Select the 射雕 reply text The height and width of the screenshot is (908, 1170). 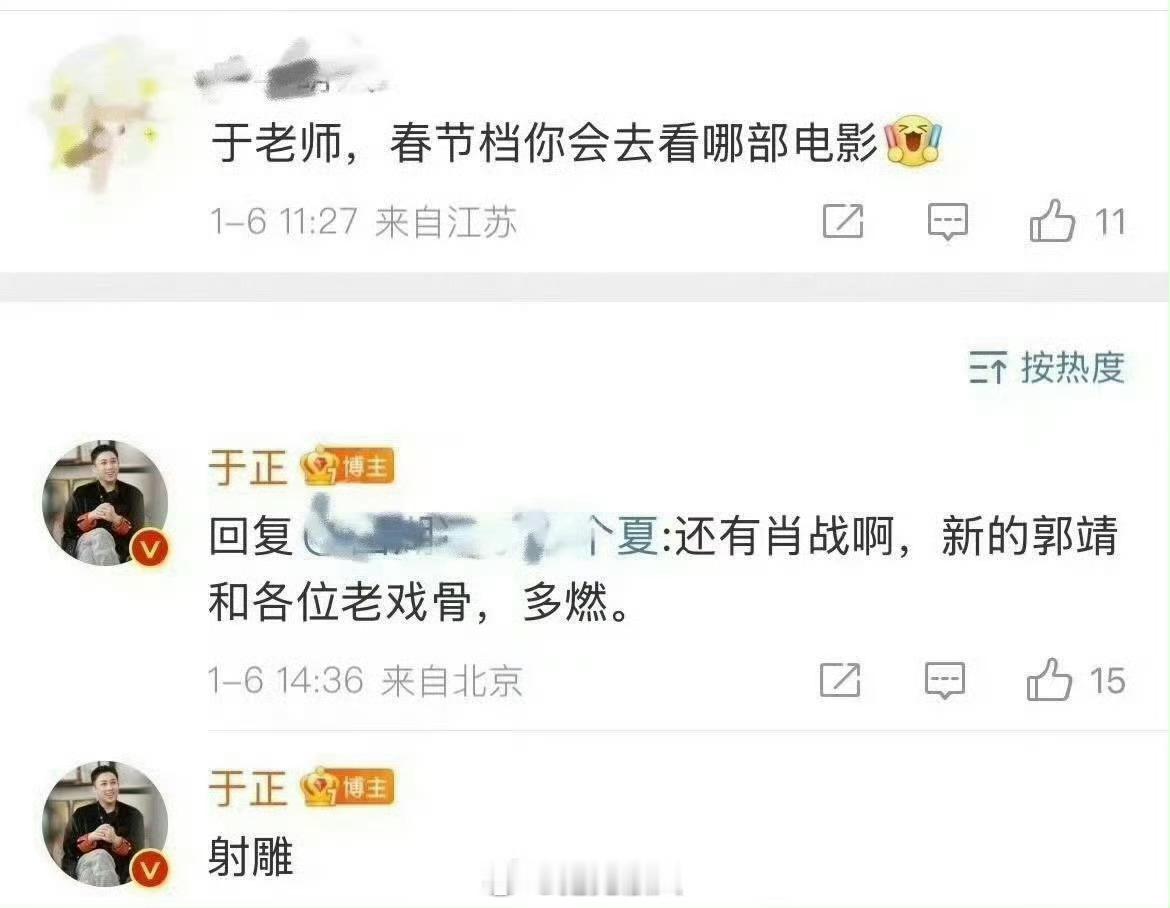251,857
